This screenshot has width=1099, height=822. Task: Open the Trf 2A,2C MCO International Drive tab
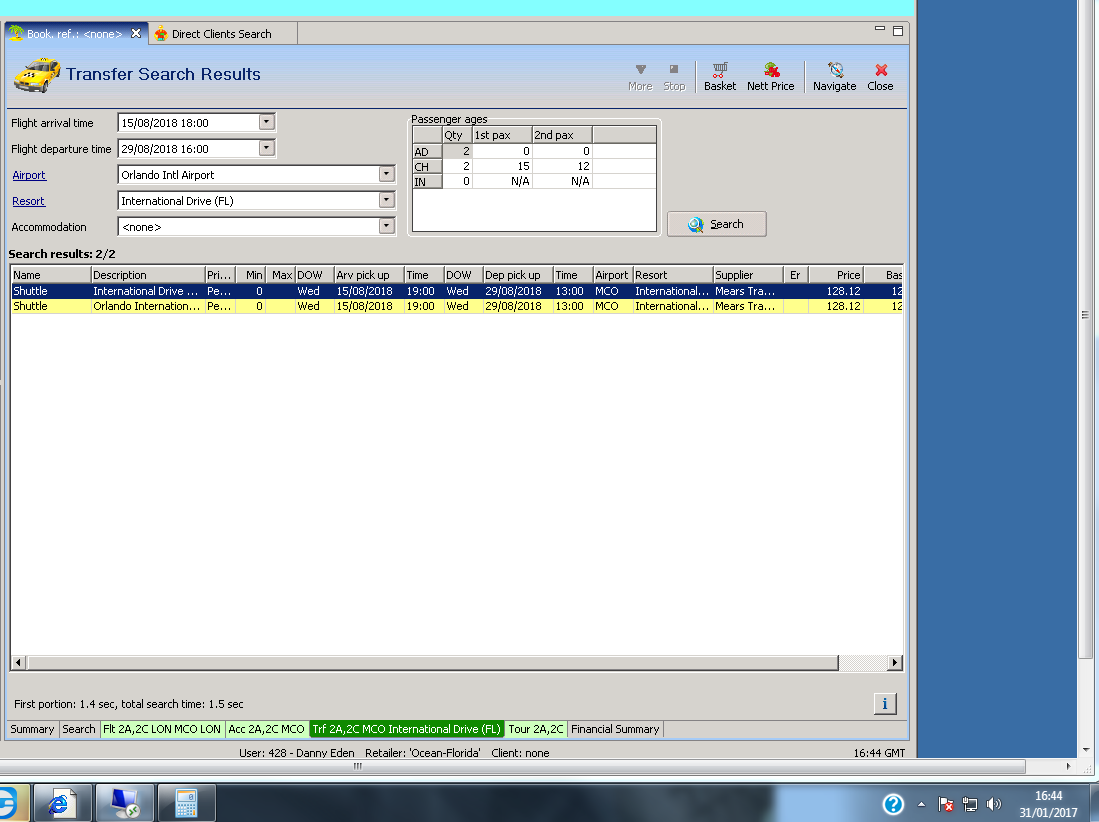pos(407,729)
